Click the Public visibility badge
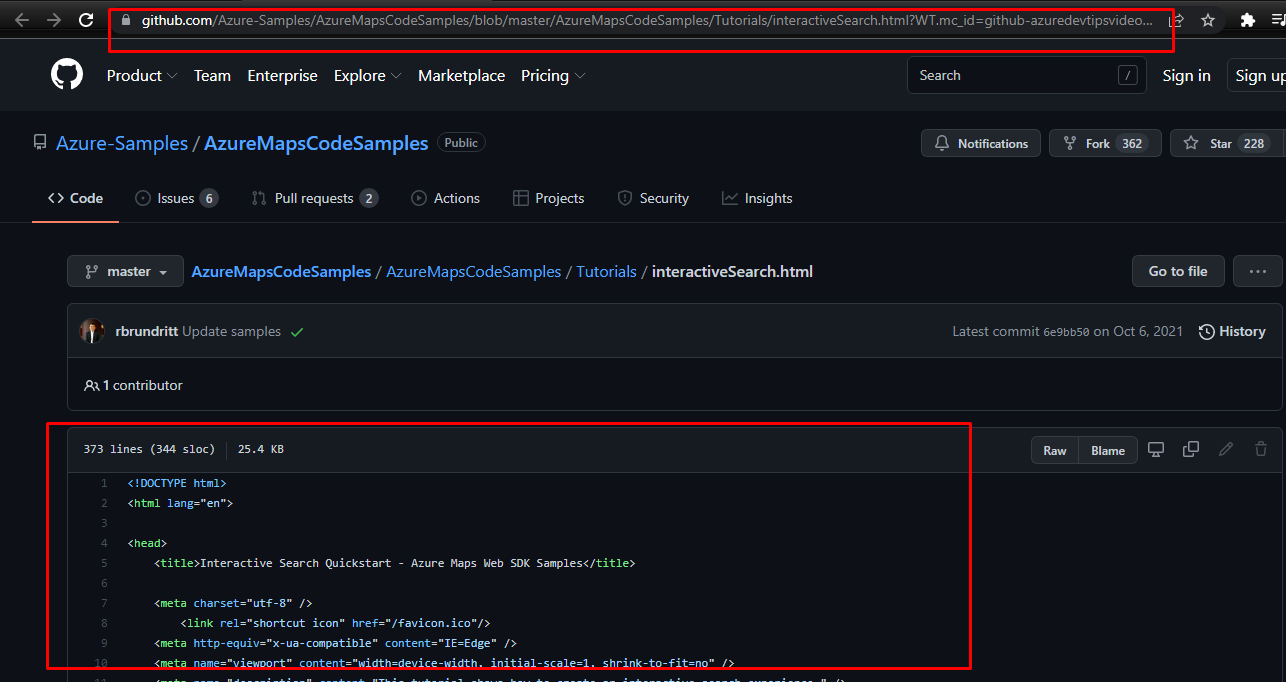This screenshot has height=682, width=1286. coord(461,143)
